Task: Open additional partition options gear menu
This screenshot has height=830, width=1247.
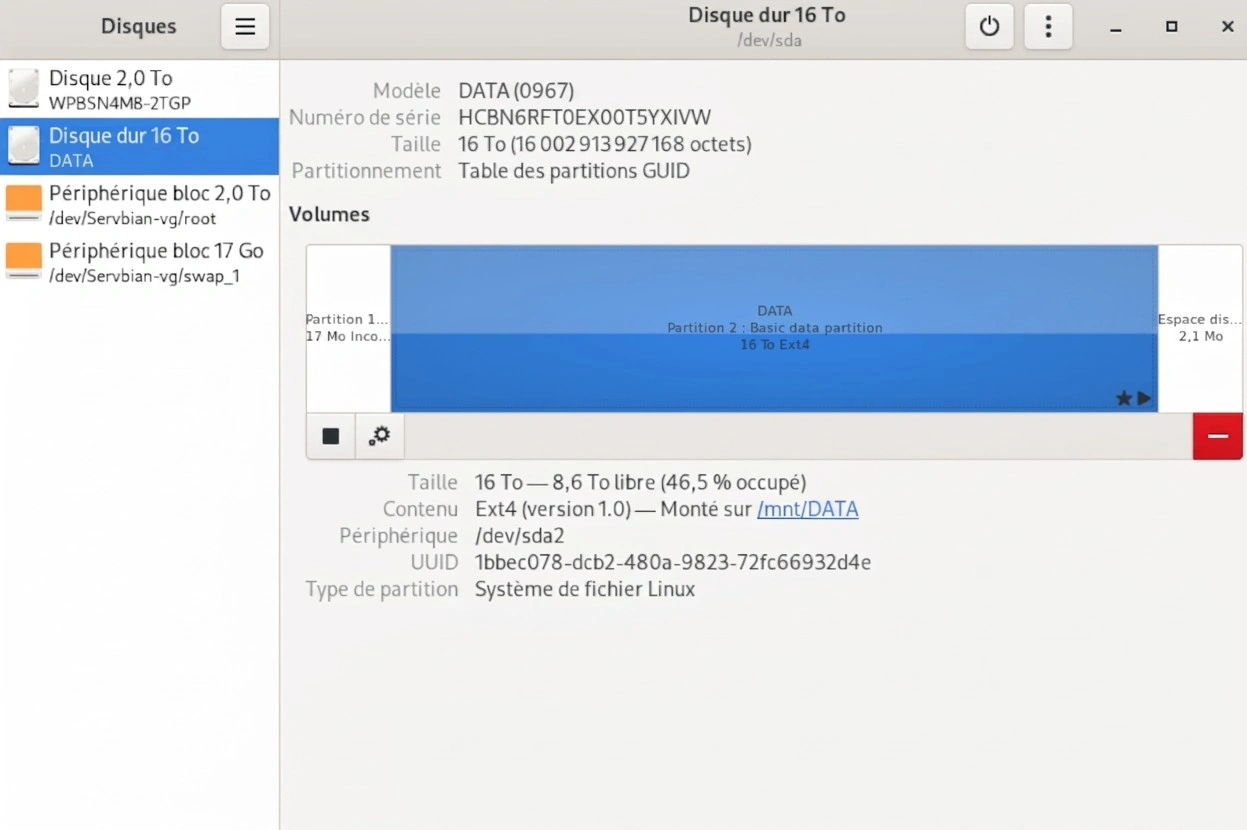Action: coord(380,436)
